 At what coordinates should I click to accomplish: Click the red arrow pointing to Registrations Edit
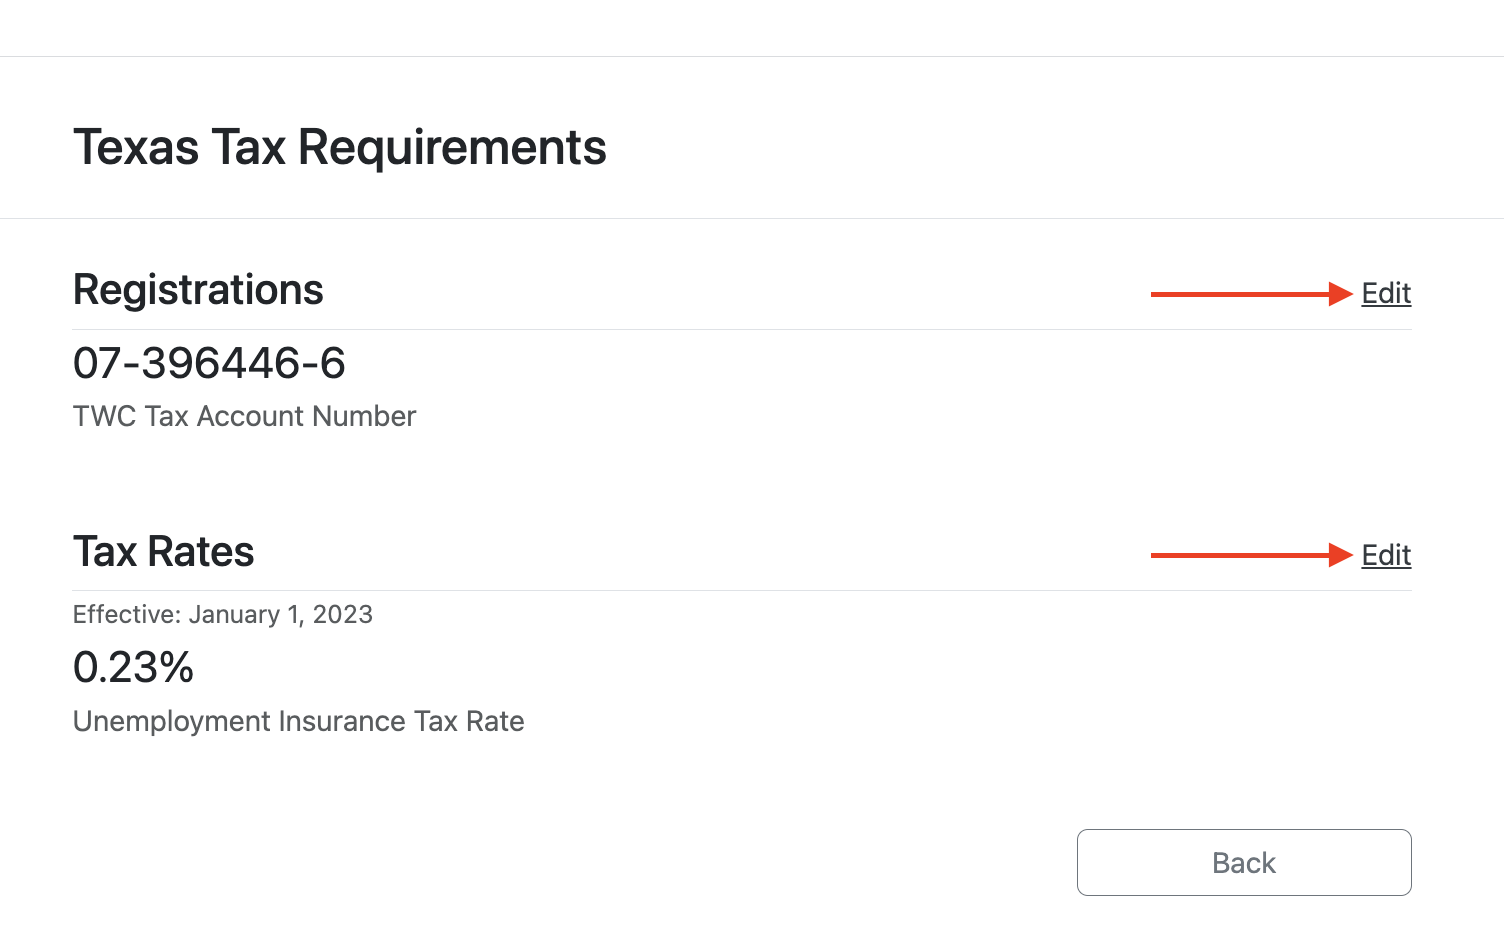point(1250,294)
